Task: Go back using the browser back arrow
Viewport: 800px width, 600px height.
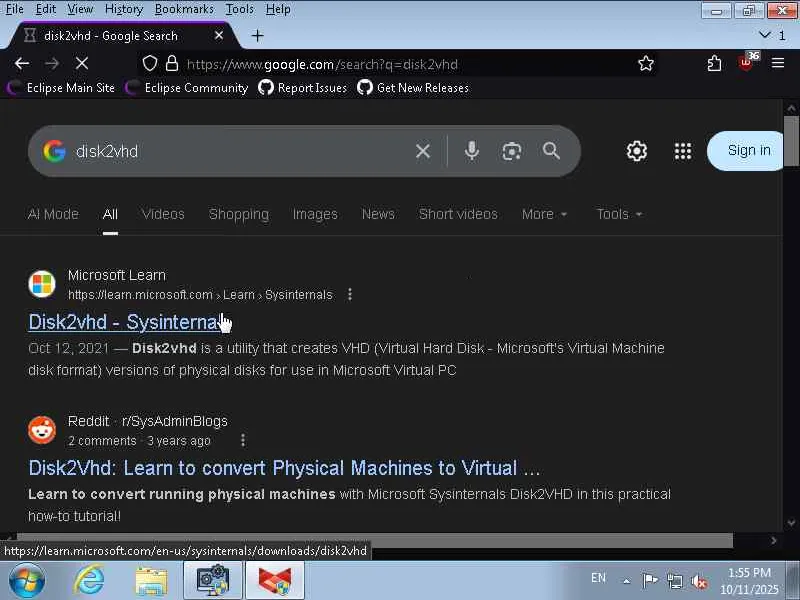Action: [x=21, y=63]
